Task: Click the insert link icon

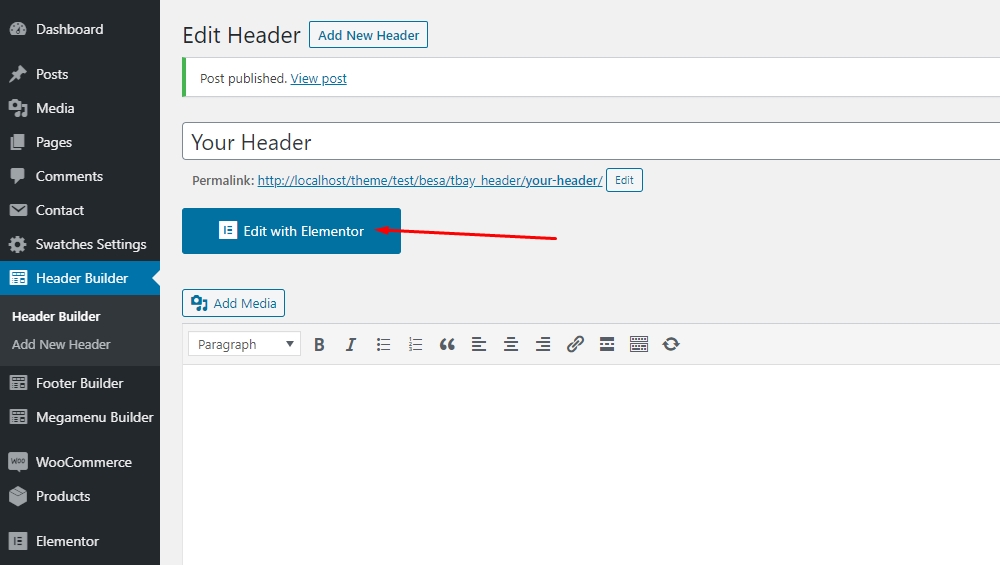Action: click(x=575, y=344)
